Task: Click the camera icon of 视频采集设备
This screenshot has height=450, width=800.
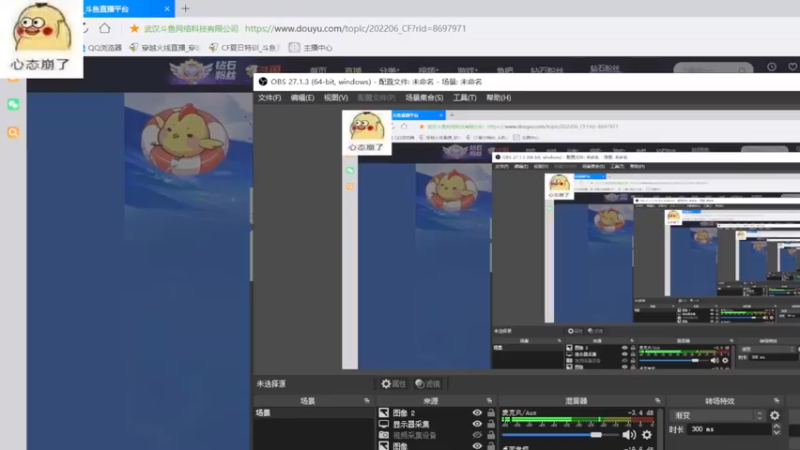Action: (x=384, y=435)
